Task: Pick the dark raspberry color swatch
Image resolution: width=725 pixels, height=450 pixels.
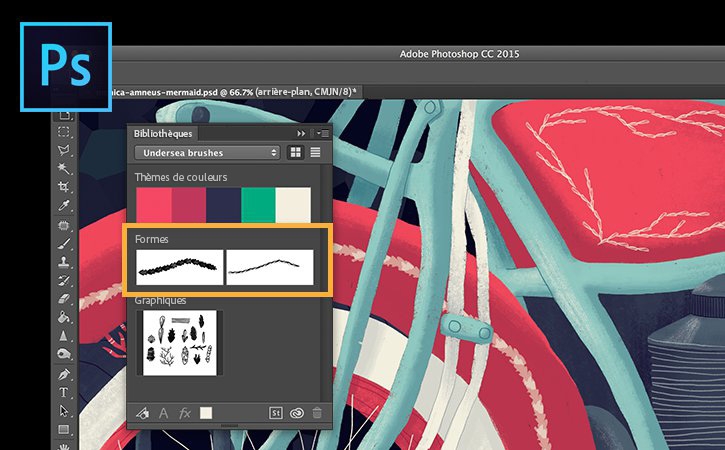Action: [189, 205]
